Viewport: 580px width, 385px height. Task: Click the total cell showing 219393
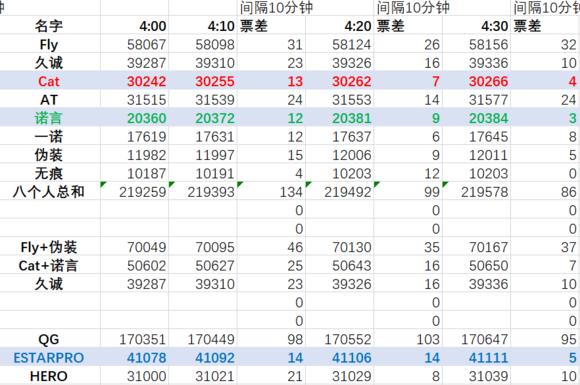click(203, 192)
